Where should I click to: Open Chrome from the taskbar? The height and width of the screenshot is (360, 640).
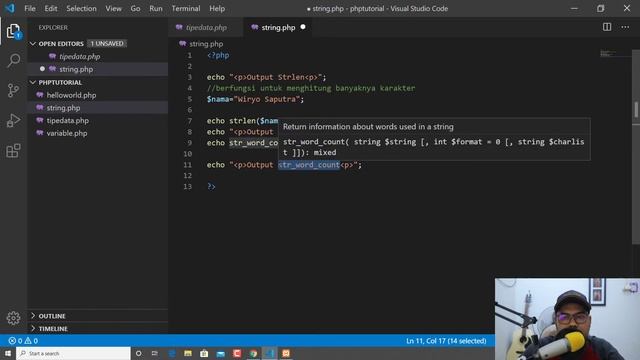(x=253, y=353)
